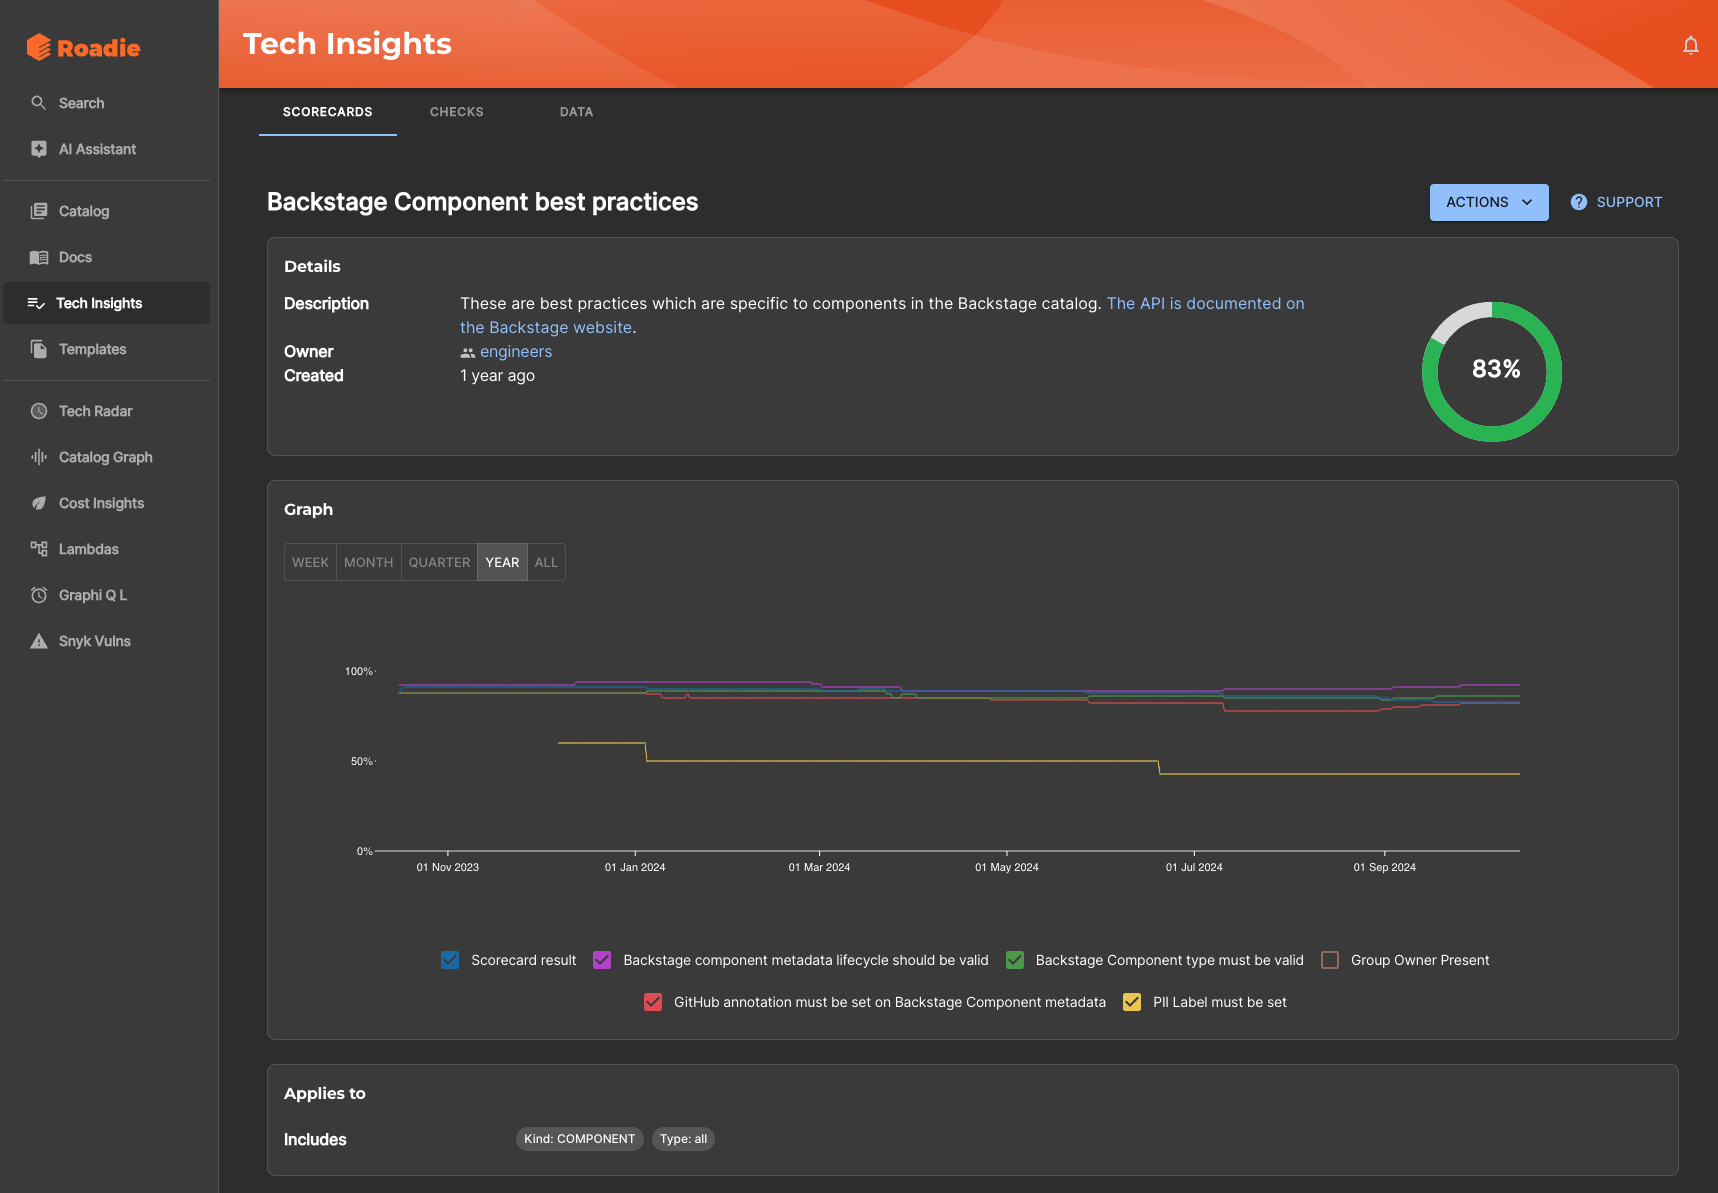Go to Graphi Q L sidebar item
Screen dimensions: 1718x1193
(107, 595)
